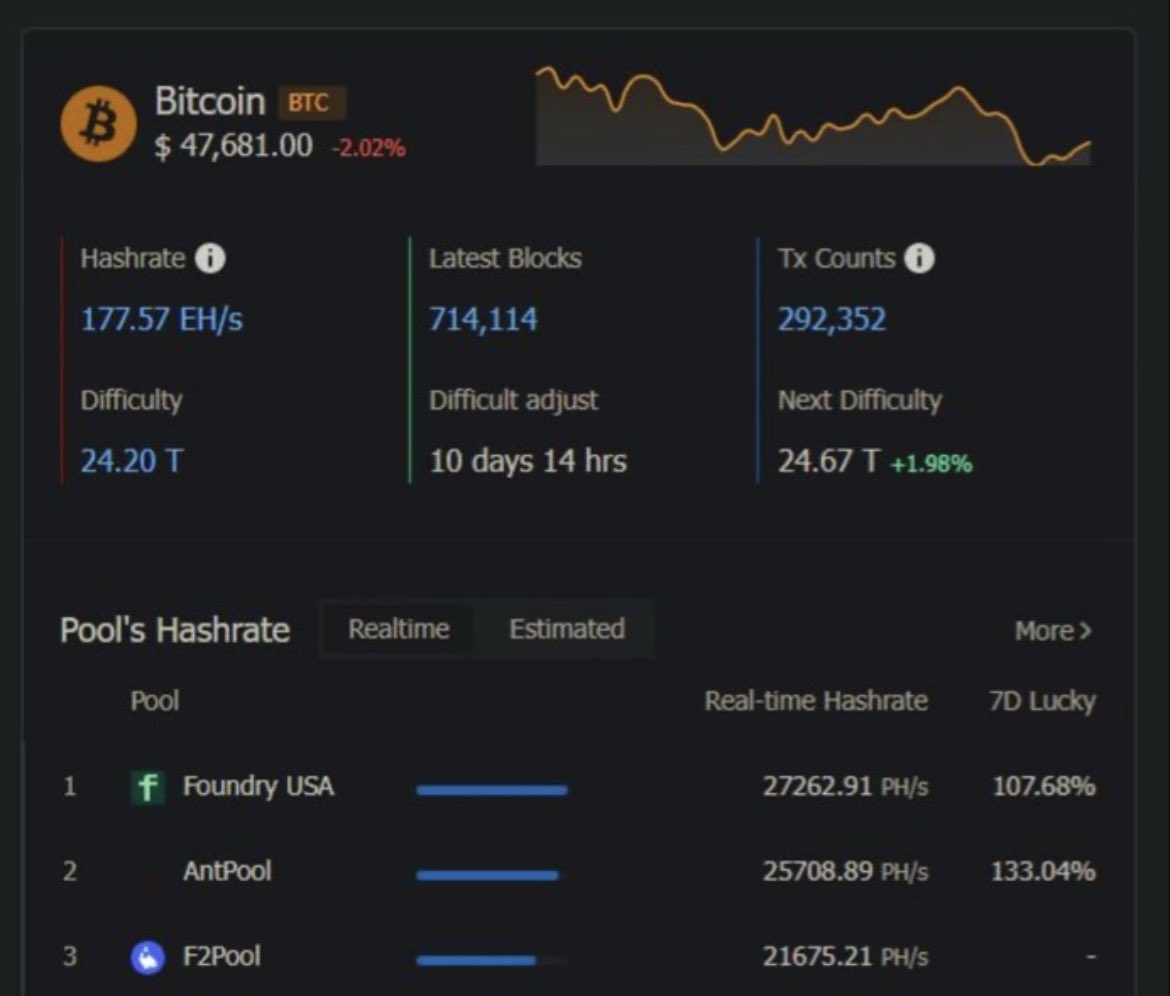
Task: Click the $ 47,681.00 price
Action: (x=234, y=145)
